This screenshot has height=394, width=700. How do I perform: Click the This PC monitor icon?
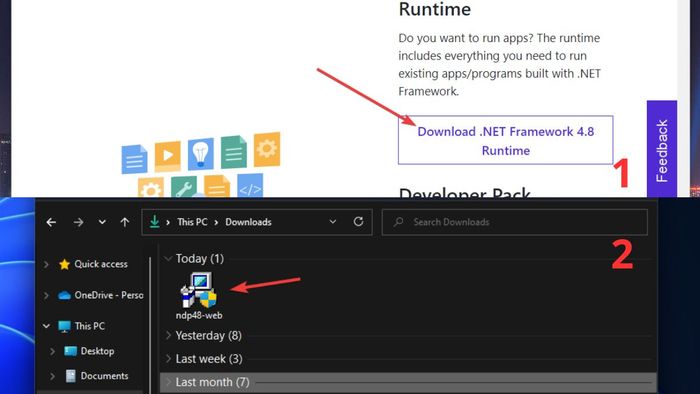click(64, 326)
